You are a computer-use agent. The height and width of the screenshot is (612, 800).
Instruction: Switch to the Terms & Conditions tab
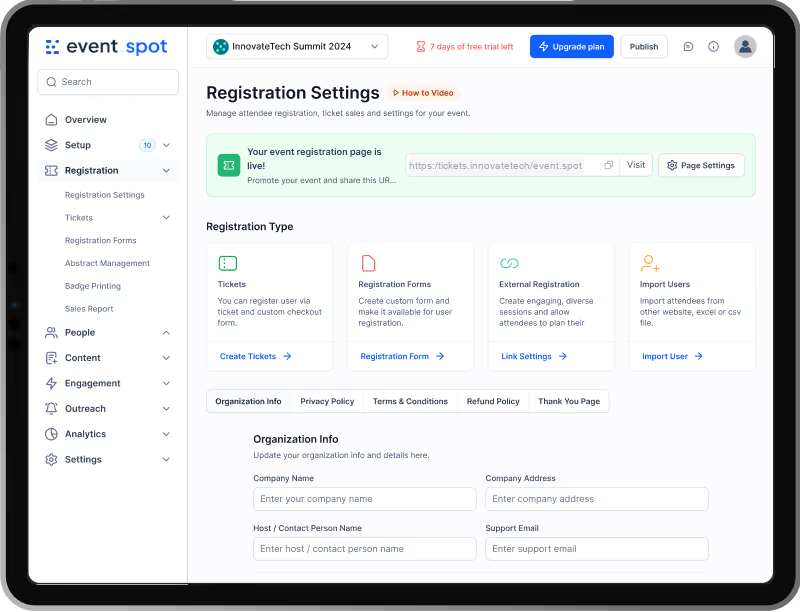(410, 401)
